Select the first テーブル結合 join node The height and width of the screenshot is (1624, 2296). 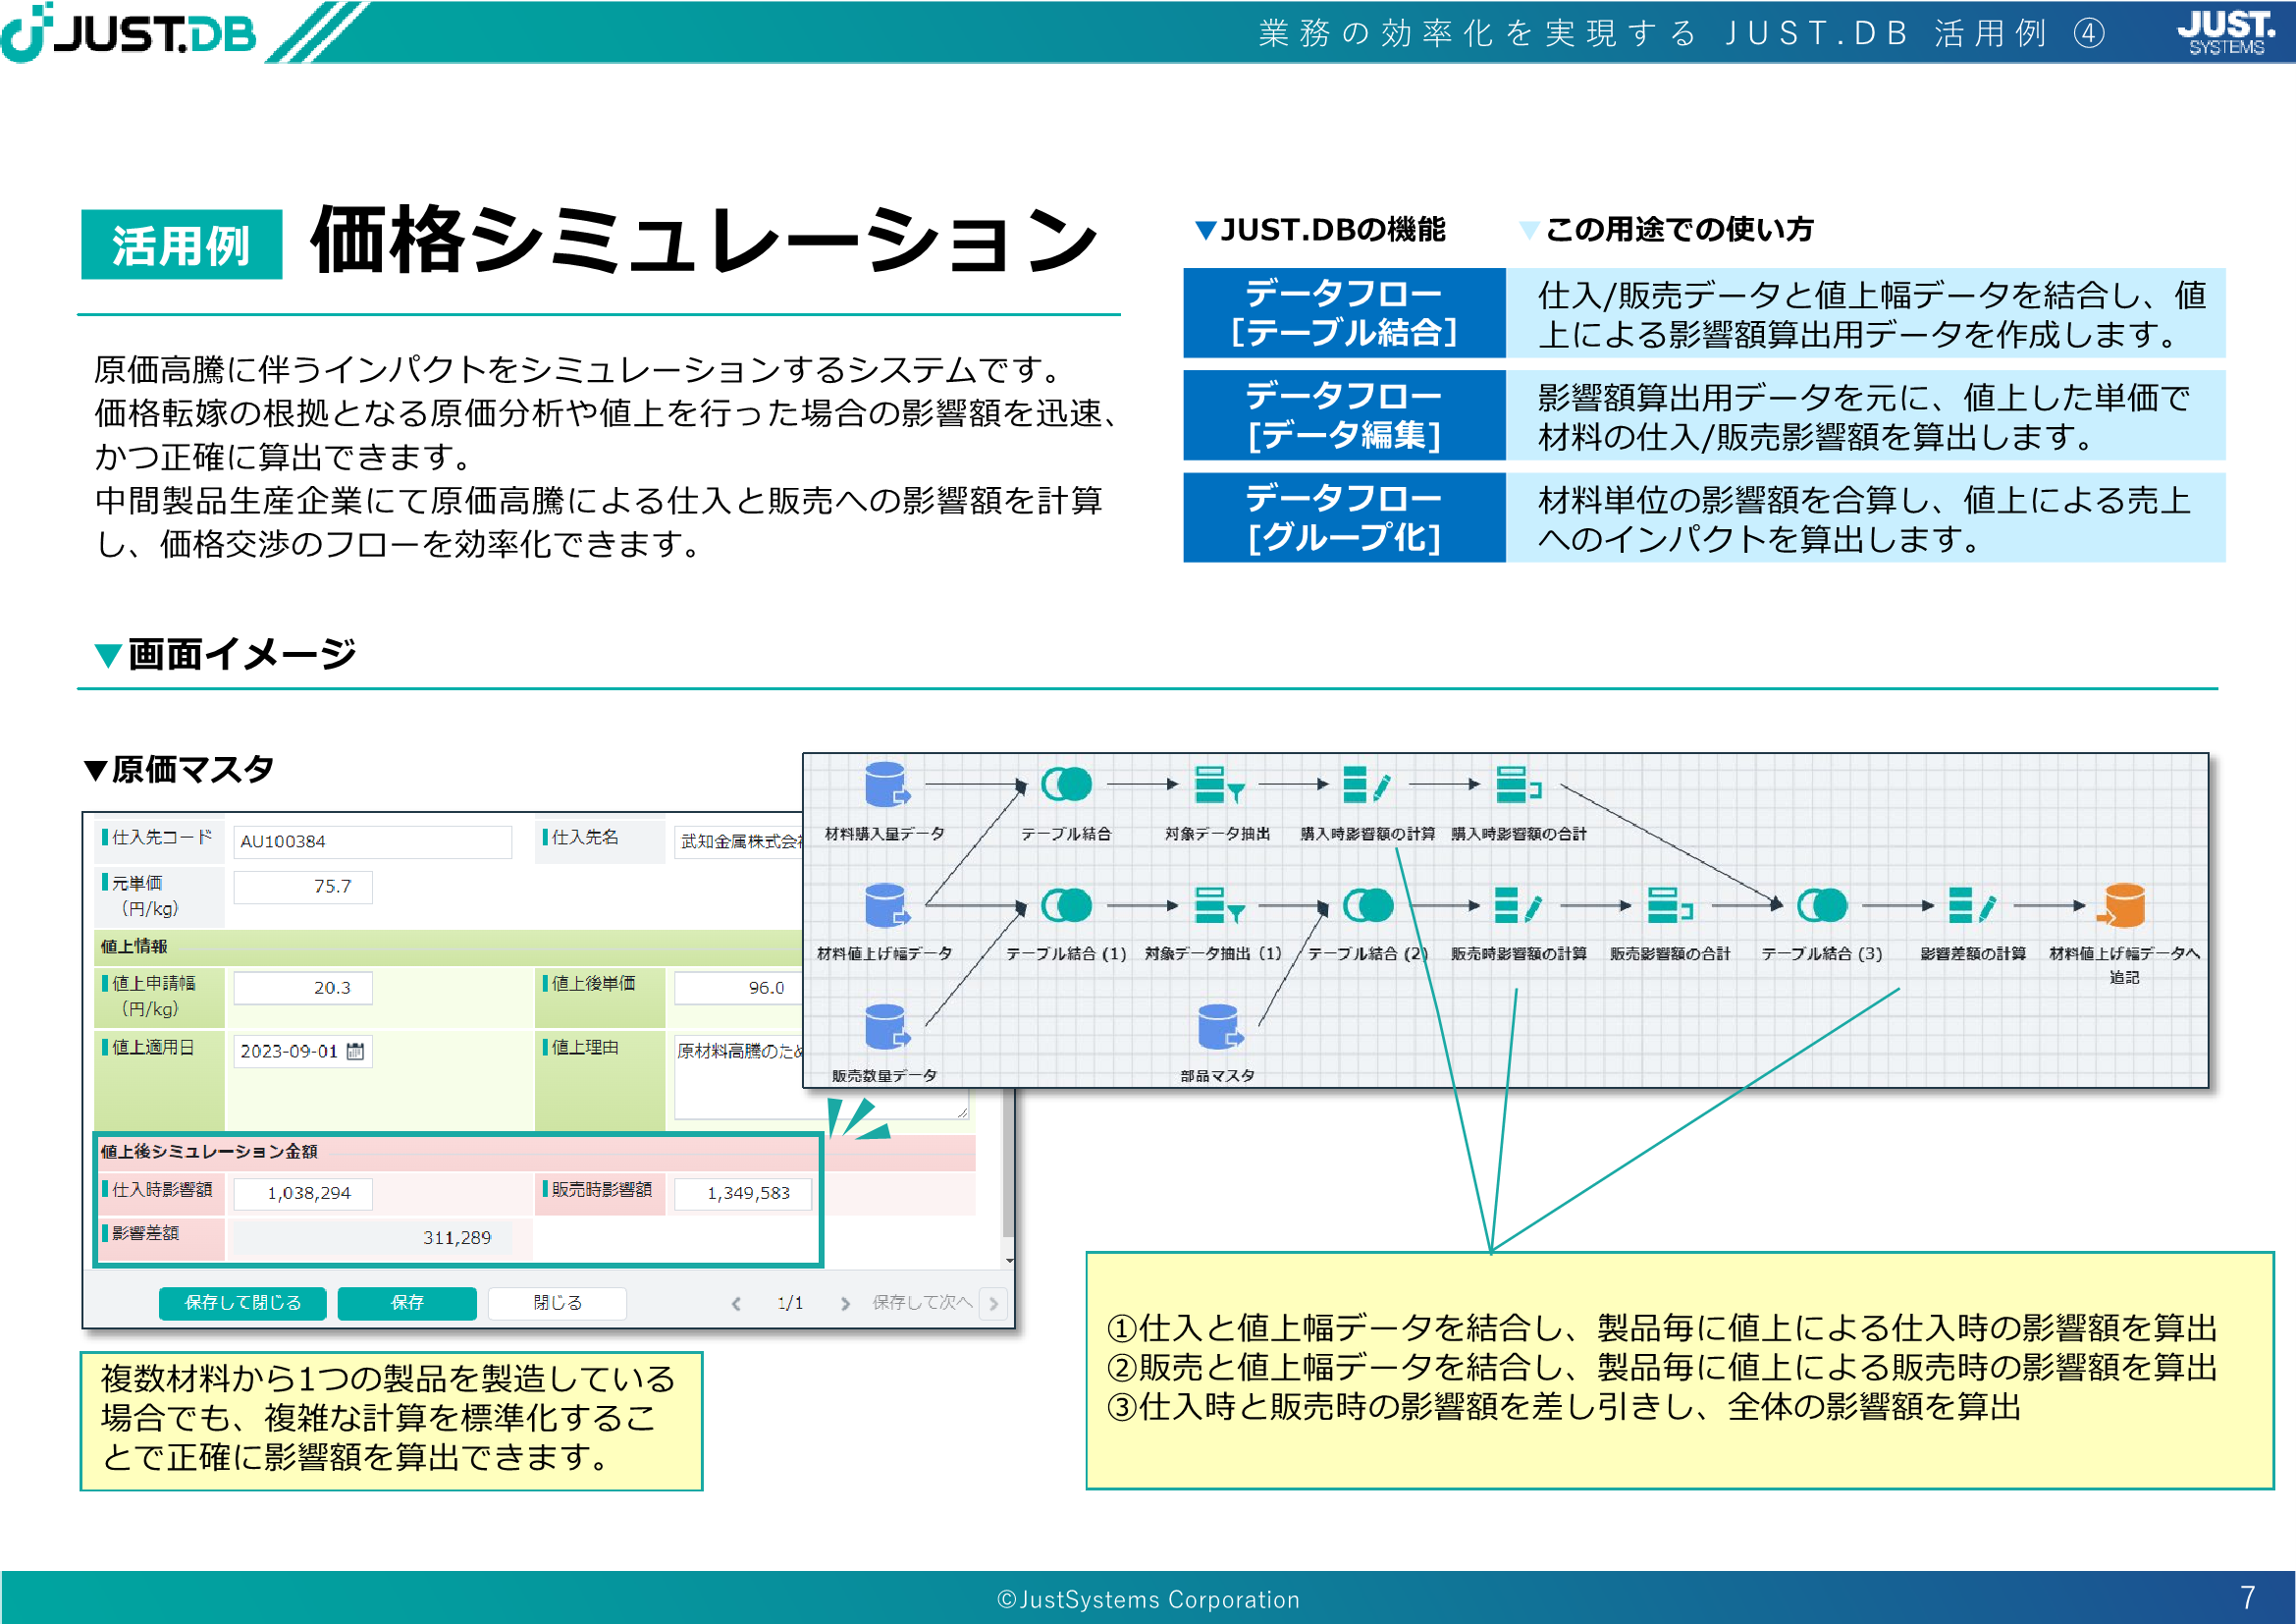tap(1066, 784)
